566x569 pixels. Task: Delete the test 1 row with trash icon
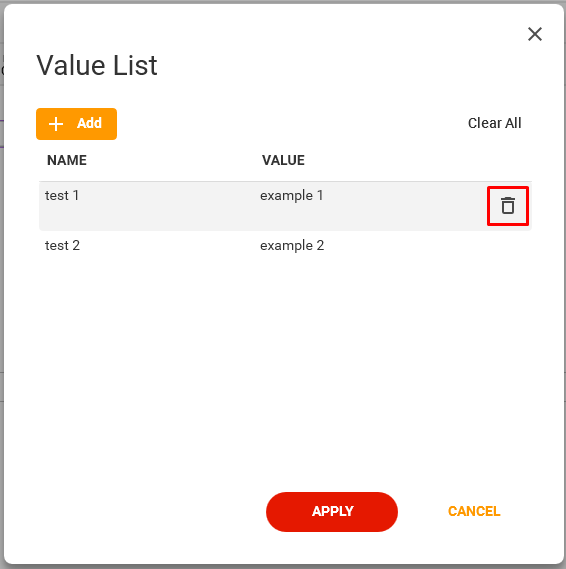[508, 206]
